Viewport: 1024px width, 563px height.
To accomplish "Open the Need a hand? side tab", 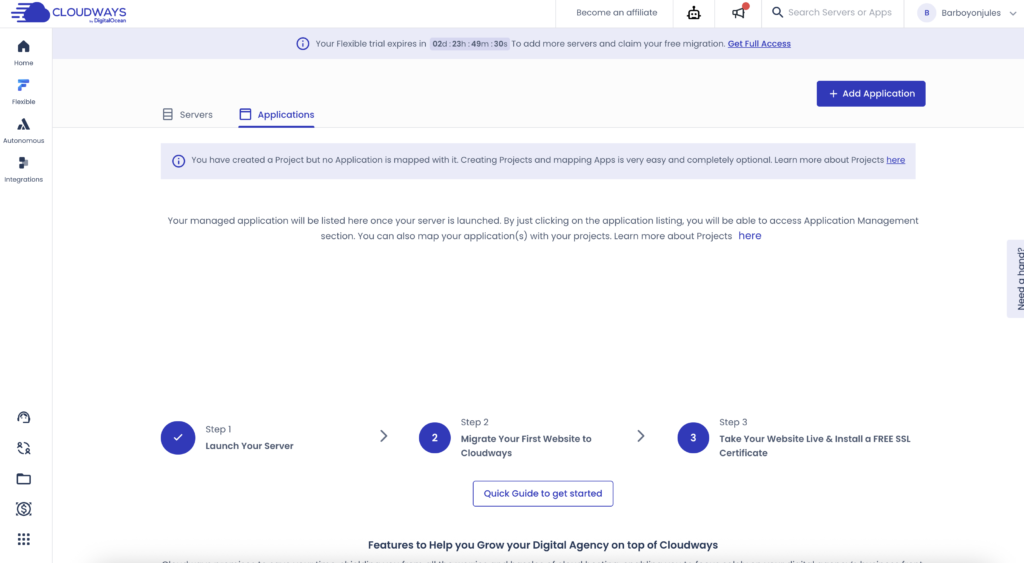I will coord(1016,278).
